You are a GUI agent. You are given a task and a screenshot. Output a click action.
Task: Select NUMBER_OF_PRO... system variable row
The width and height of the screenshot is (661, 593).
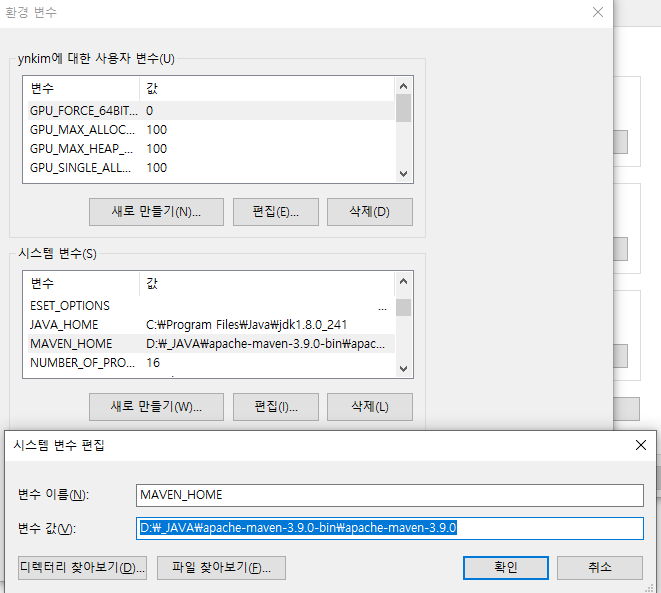pyautogui.click(x=211, y=362)
